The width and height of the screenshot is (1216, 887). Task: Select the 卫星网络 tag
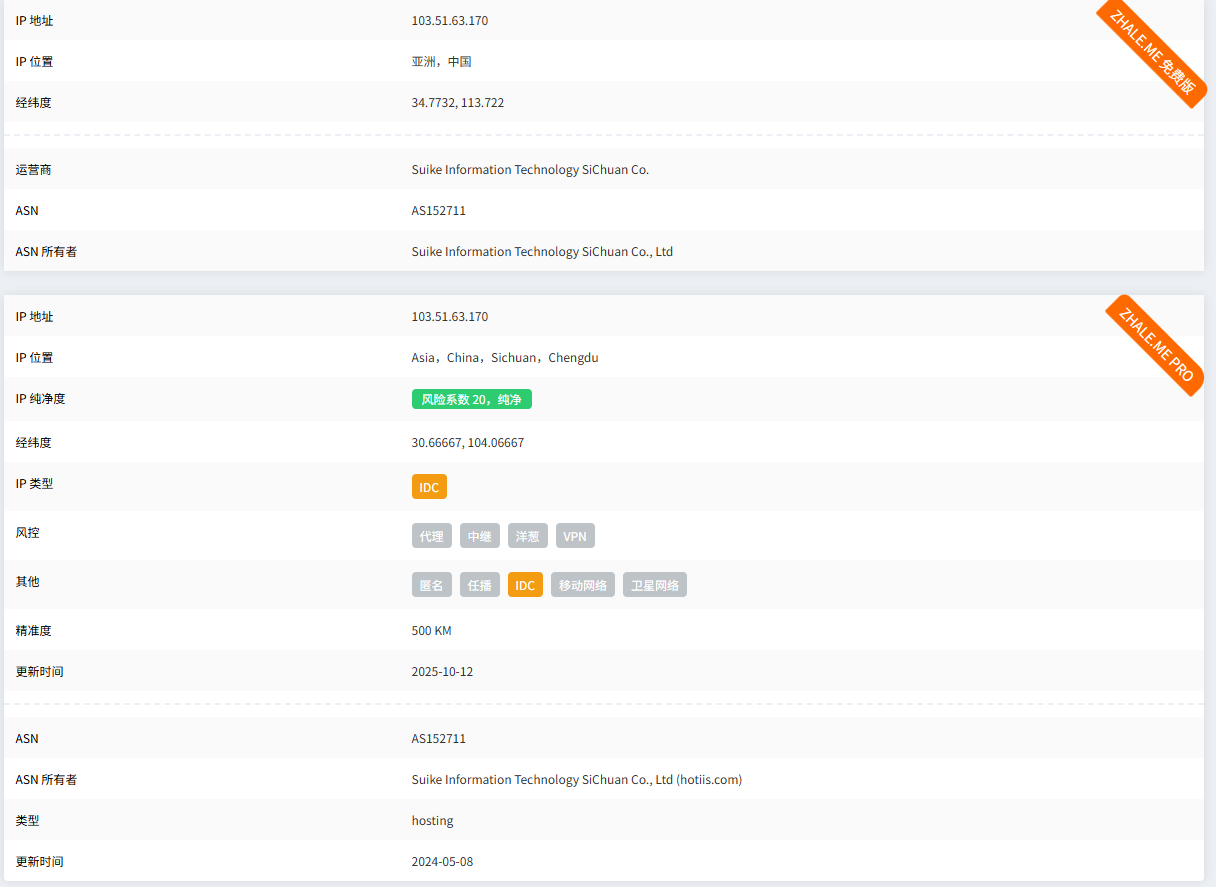(x=654, y=585)
